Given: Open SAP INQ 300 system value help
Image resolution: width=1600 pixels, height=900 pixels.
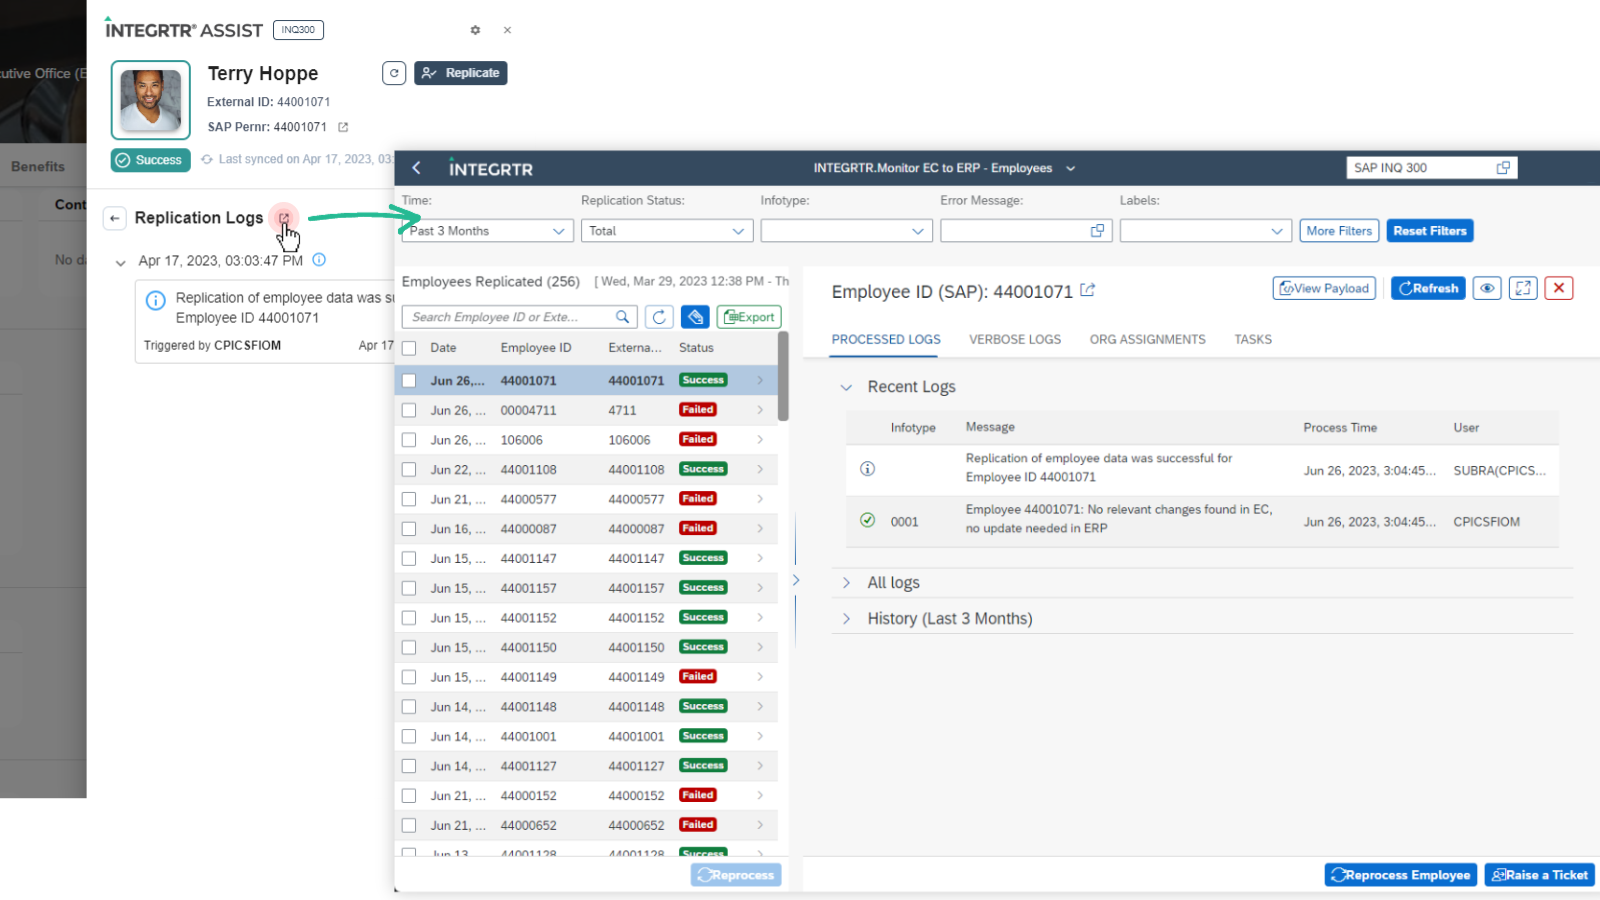Looking at the screenshot, I should 1503,168.
